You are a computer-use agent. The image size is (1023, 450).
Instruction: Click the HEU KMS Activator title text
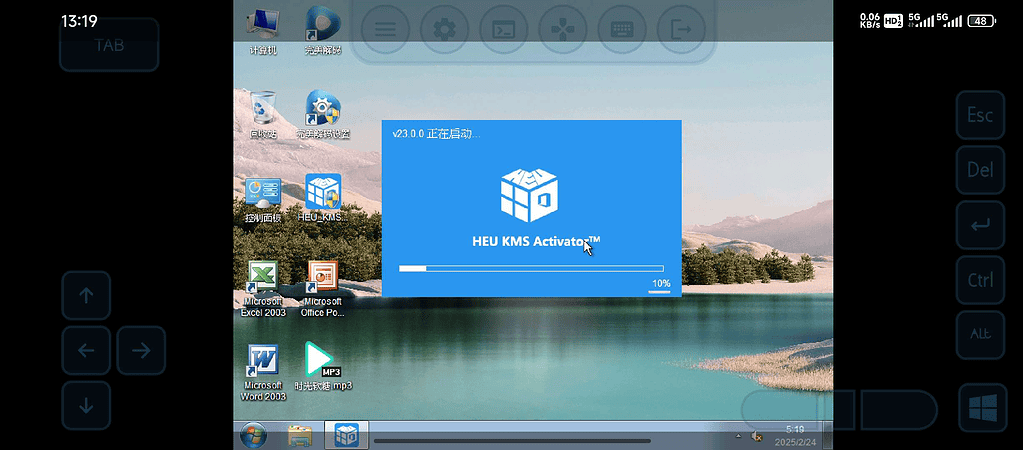[x=536, y=241]
